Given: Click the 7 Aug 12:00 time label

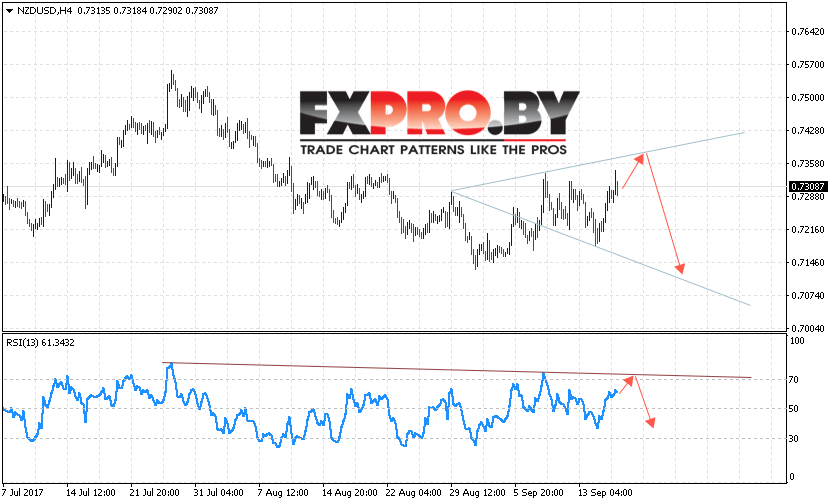Looking at the screenshot, I should 283,493.
